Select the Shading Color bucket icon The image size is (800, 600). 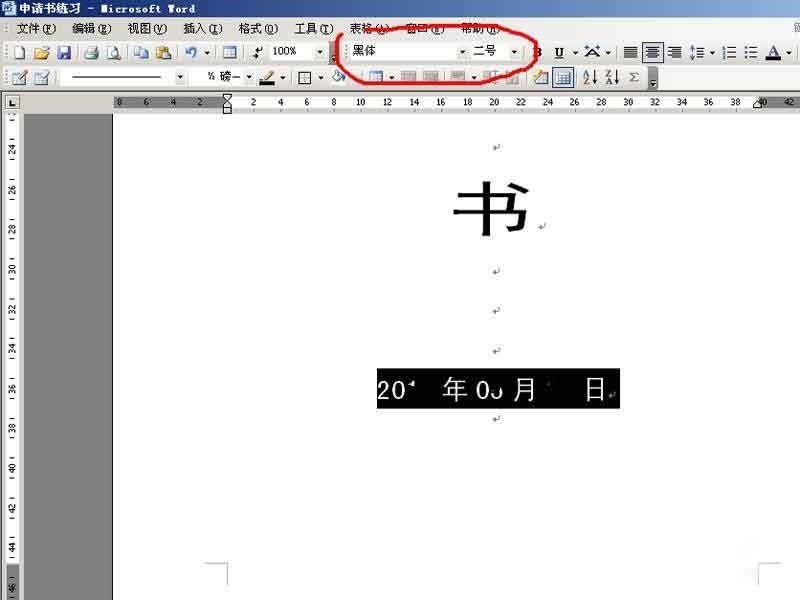click(337, 77)
